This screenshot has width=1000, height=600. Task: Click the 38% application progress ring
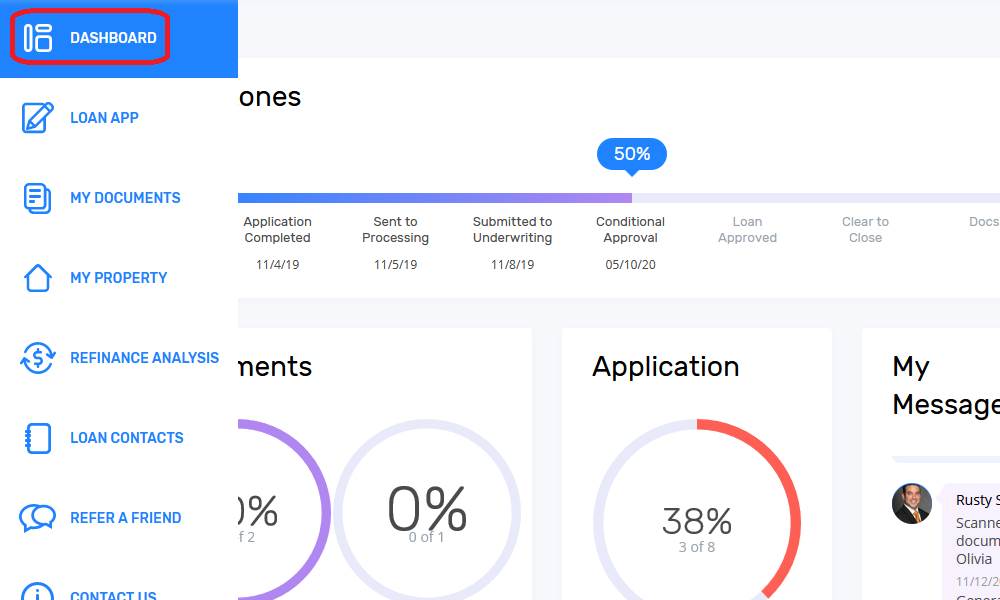click(x=697, y=510)
